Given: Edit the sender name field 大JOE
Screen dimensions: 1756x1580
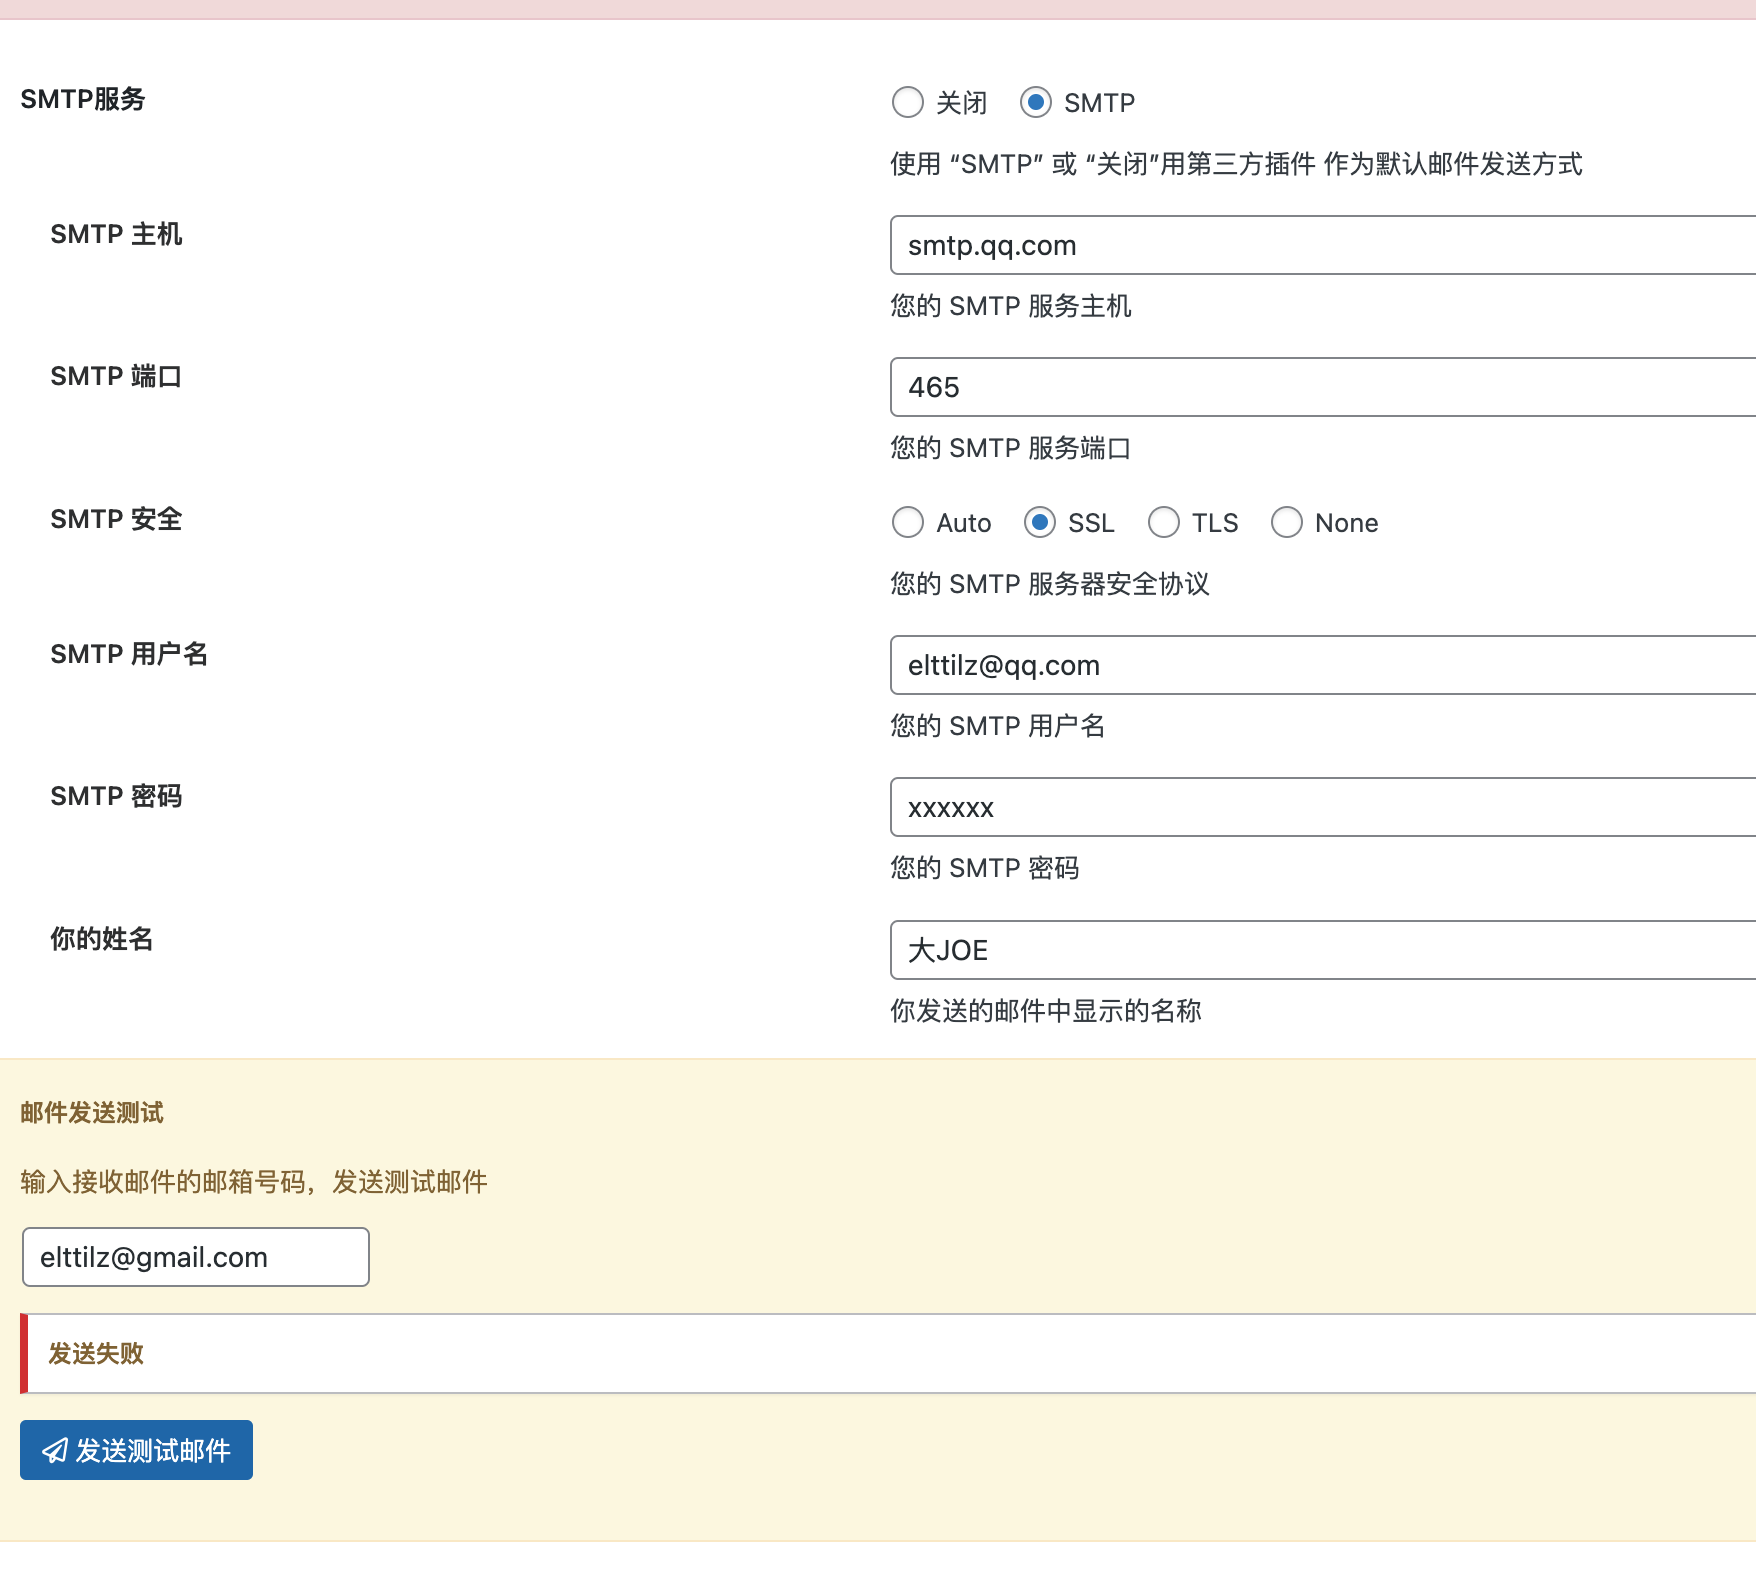Looking at the screenshot, I should [1320, 950].
